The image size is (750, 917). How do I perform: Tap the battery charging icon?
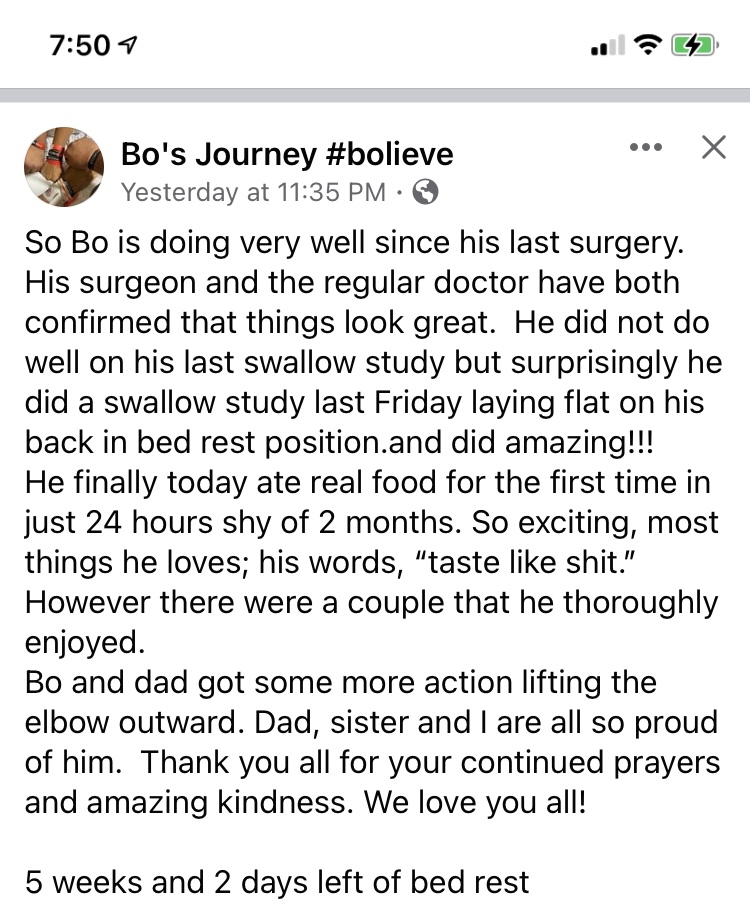tap(694, 45)
